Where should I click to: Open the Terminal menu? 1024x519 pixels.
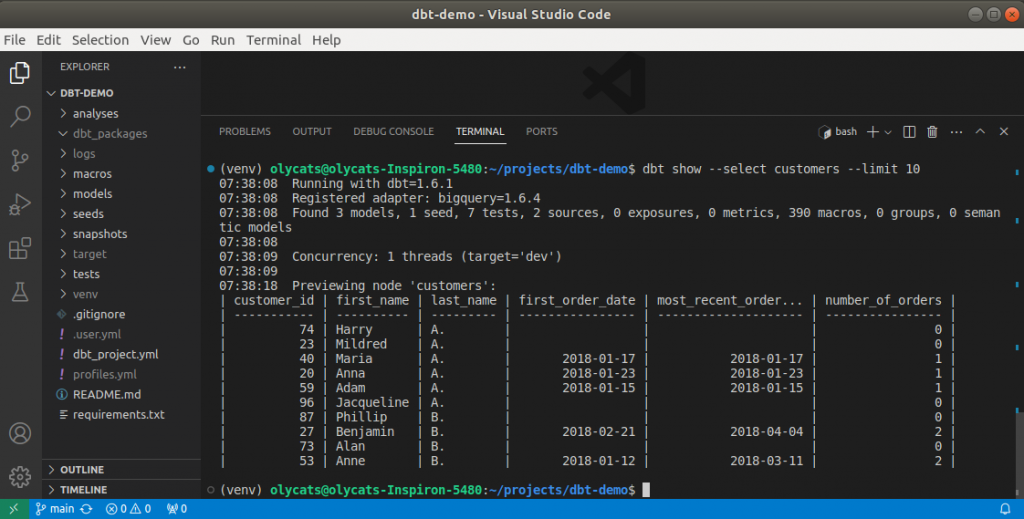274,40
